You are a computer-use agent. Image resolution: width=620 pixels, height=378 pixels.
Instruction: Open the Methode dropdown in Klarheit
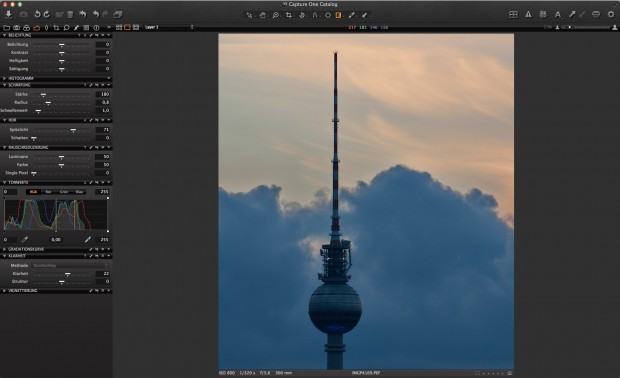point(70,266)
